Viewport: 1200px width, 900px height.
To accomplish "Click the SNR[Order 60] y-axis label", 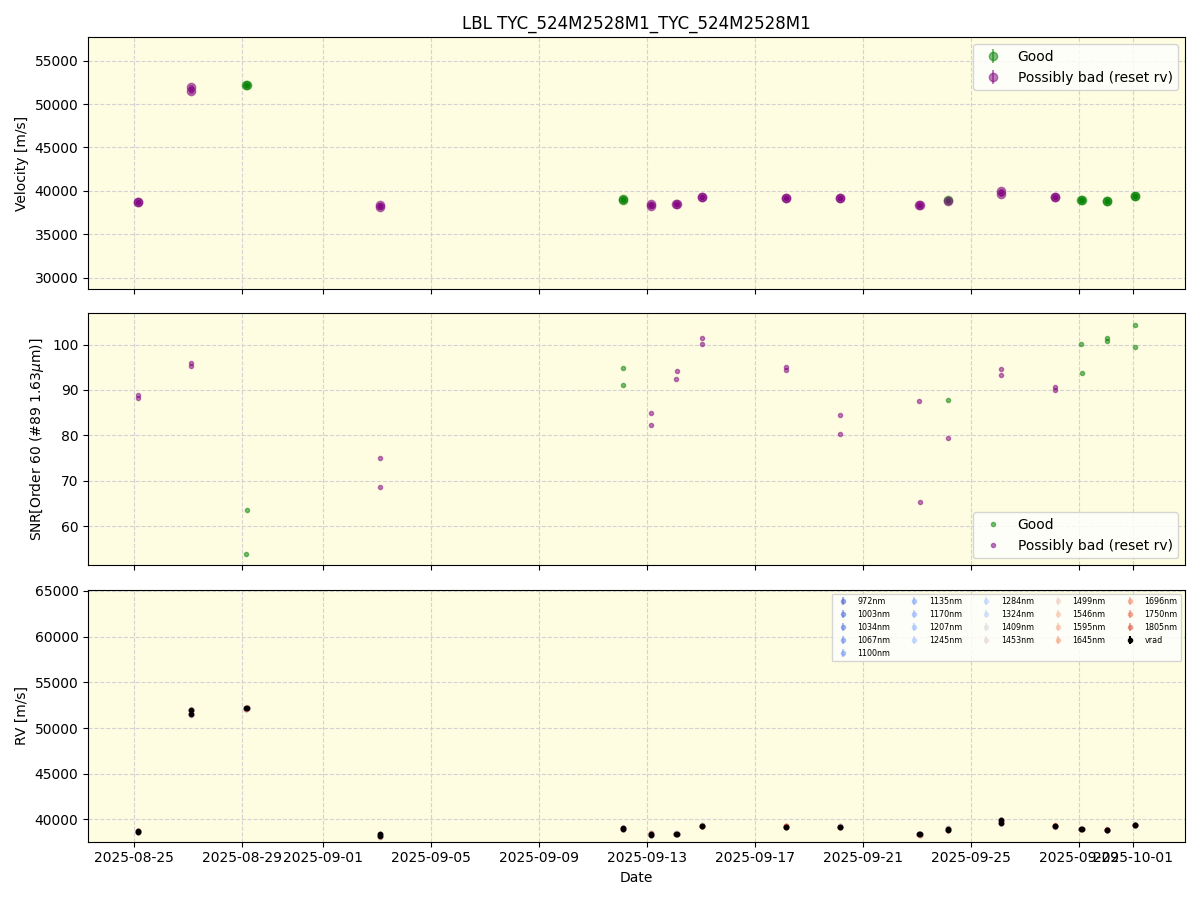I will (x=36, y=439).
